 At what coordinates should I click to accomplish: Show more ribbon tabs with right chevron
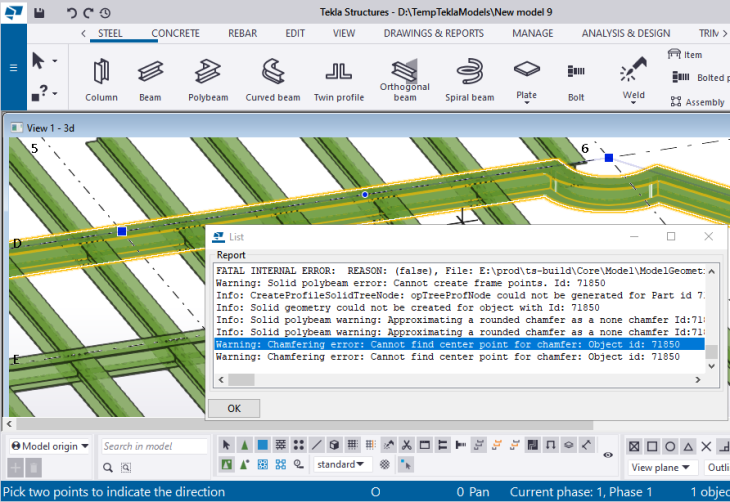(724, 34)
